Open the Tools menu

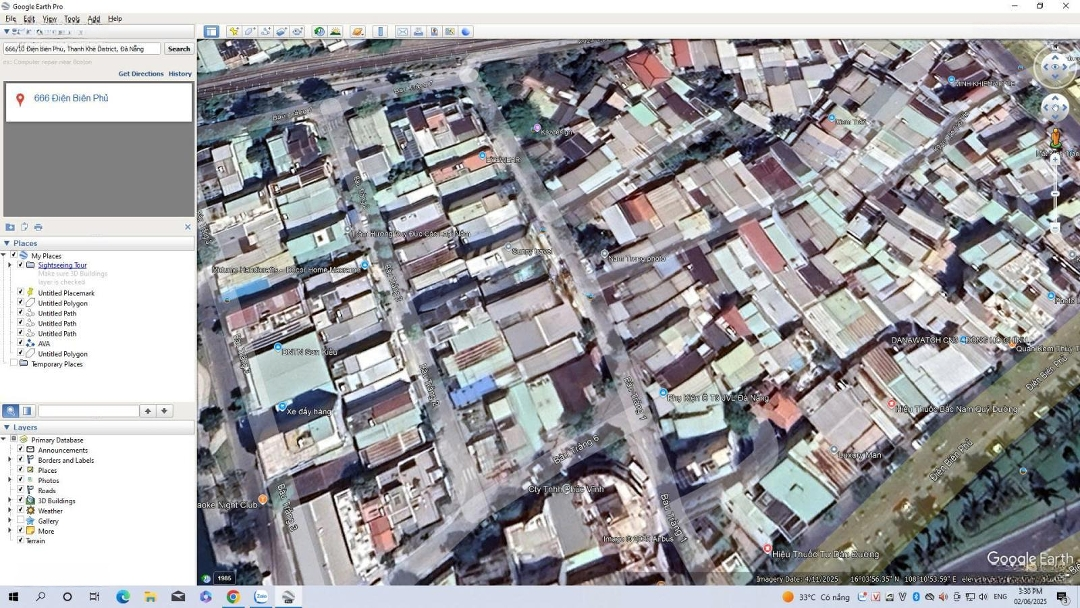[72, 19]
